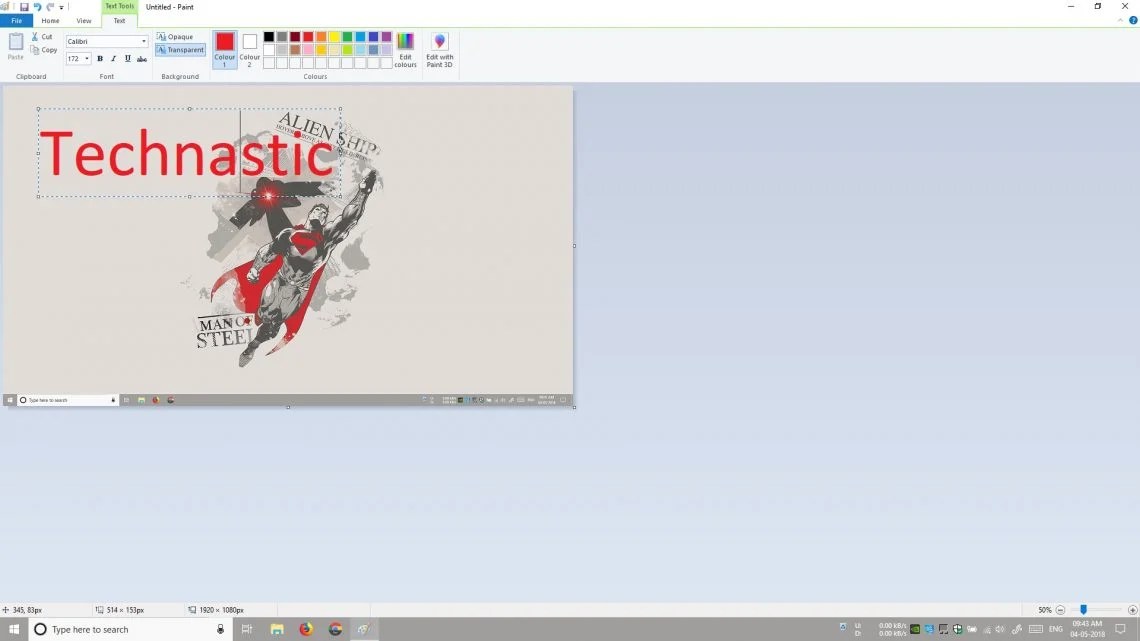
Task: Click the Windows Defender shield tray icon
Action: (958, 629)
